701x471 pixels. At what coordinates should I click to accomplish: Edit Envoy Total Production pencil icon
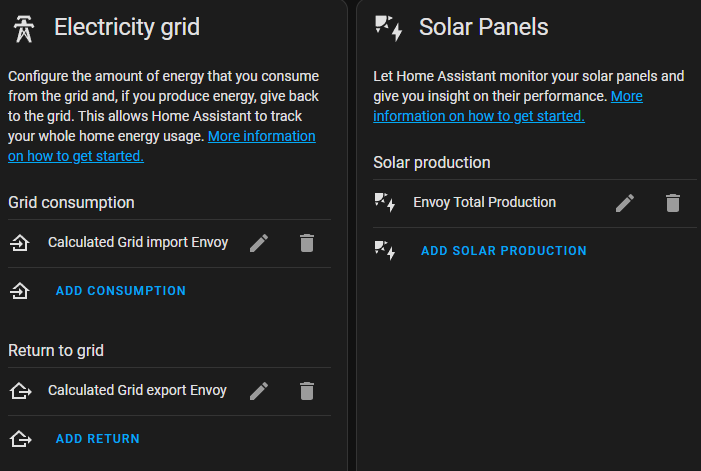625,203
